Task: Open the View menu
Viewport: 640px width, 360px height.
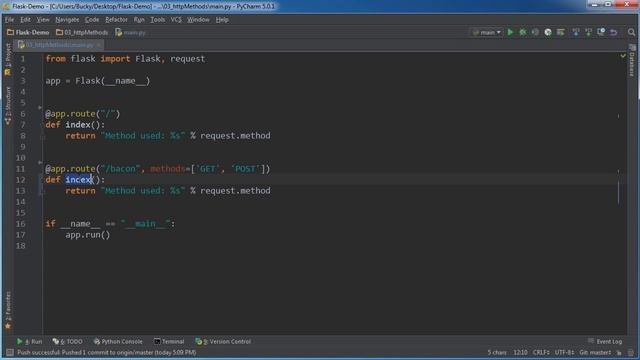Action: click(43, 20)
